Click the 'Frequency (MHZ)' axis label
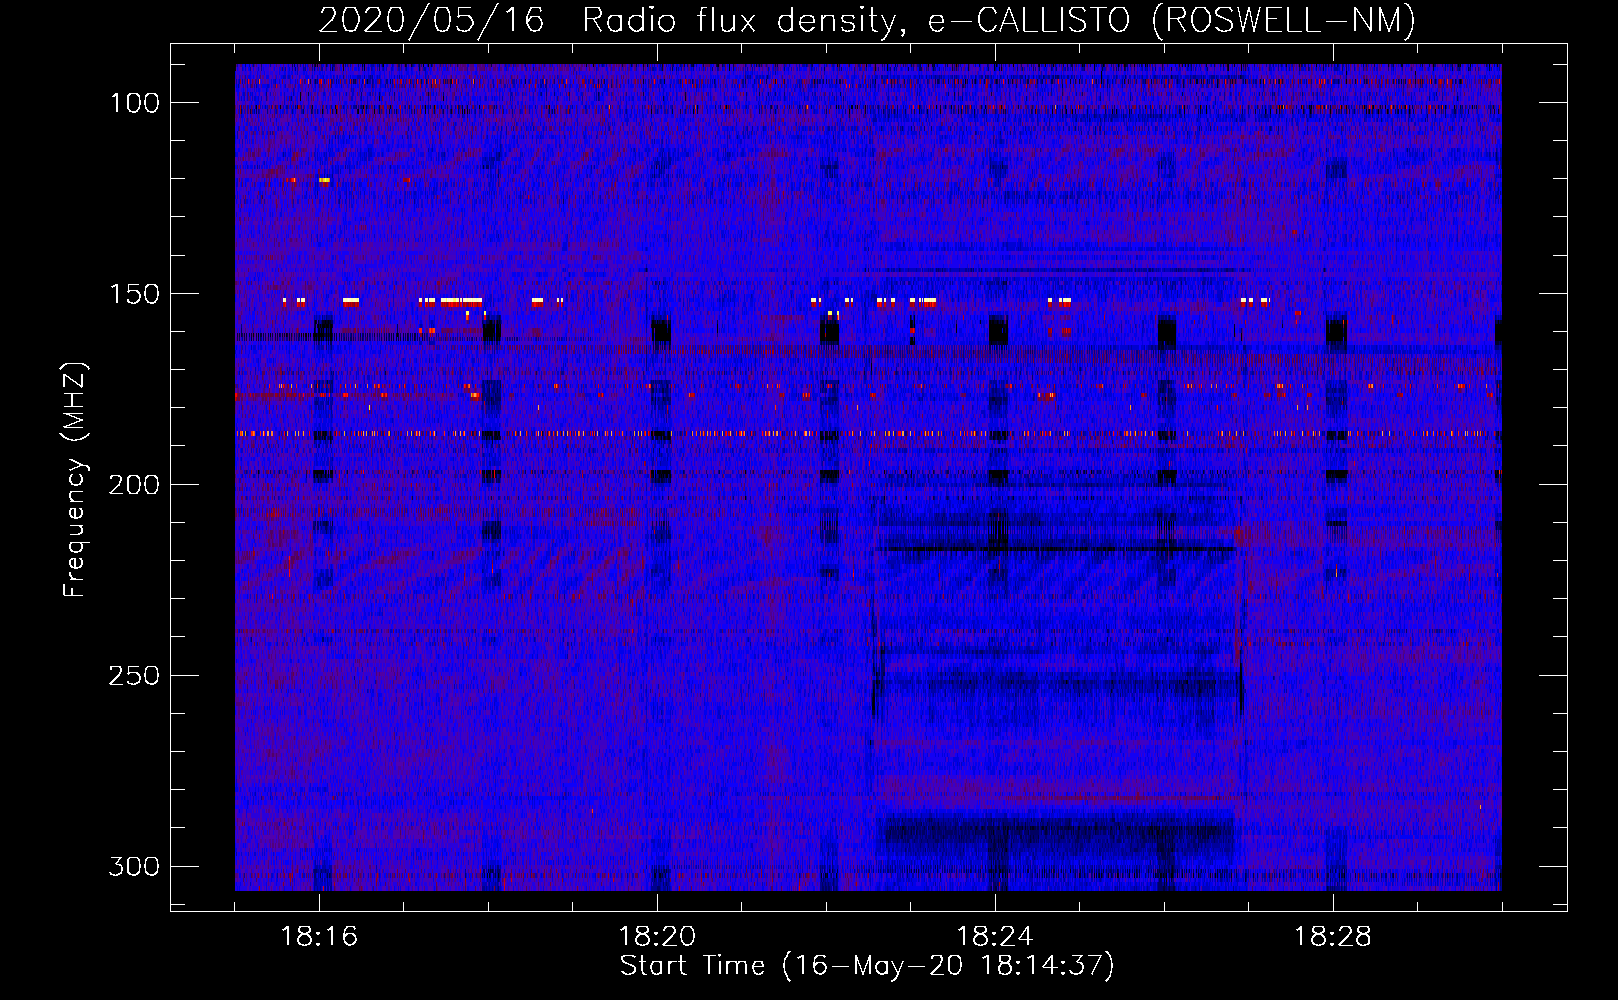The width and height of the screenshot is (1618, 1000). (x=75, y=480)
